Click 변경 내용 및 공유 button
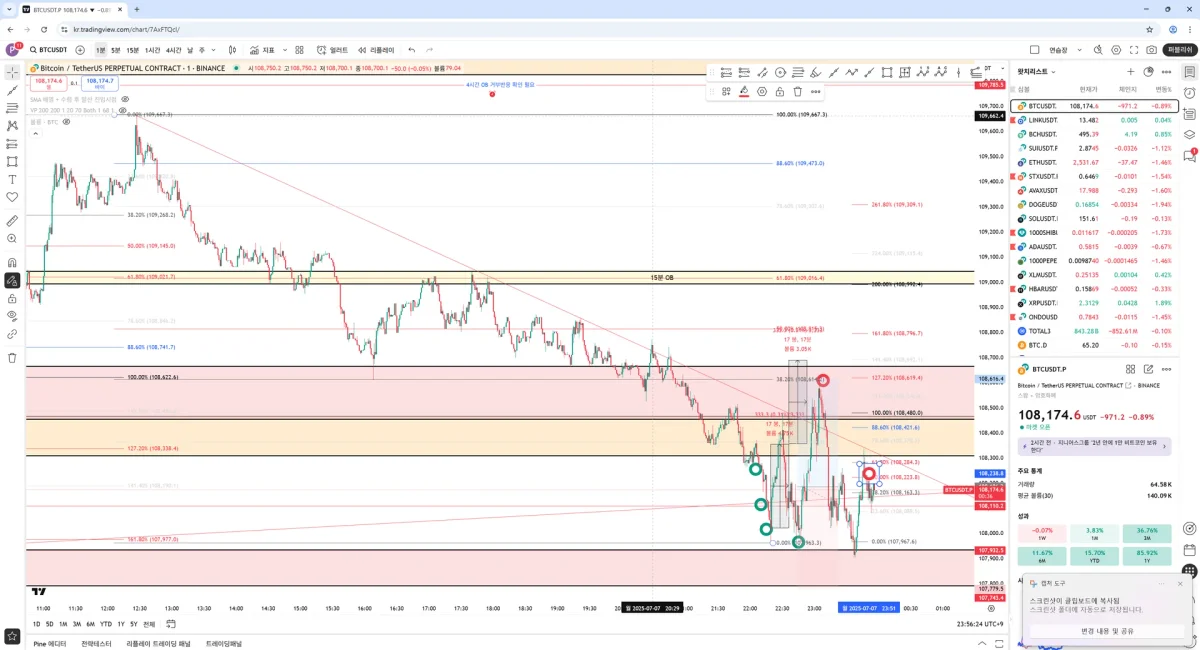 pyautogui.click(x=1107, y=631)
